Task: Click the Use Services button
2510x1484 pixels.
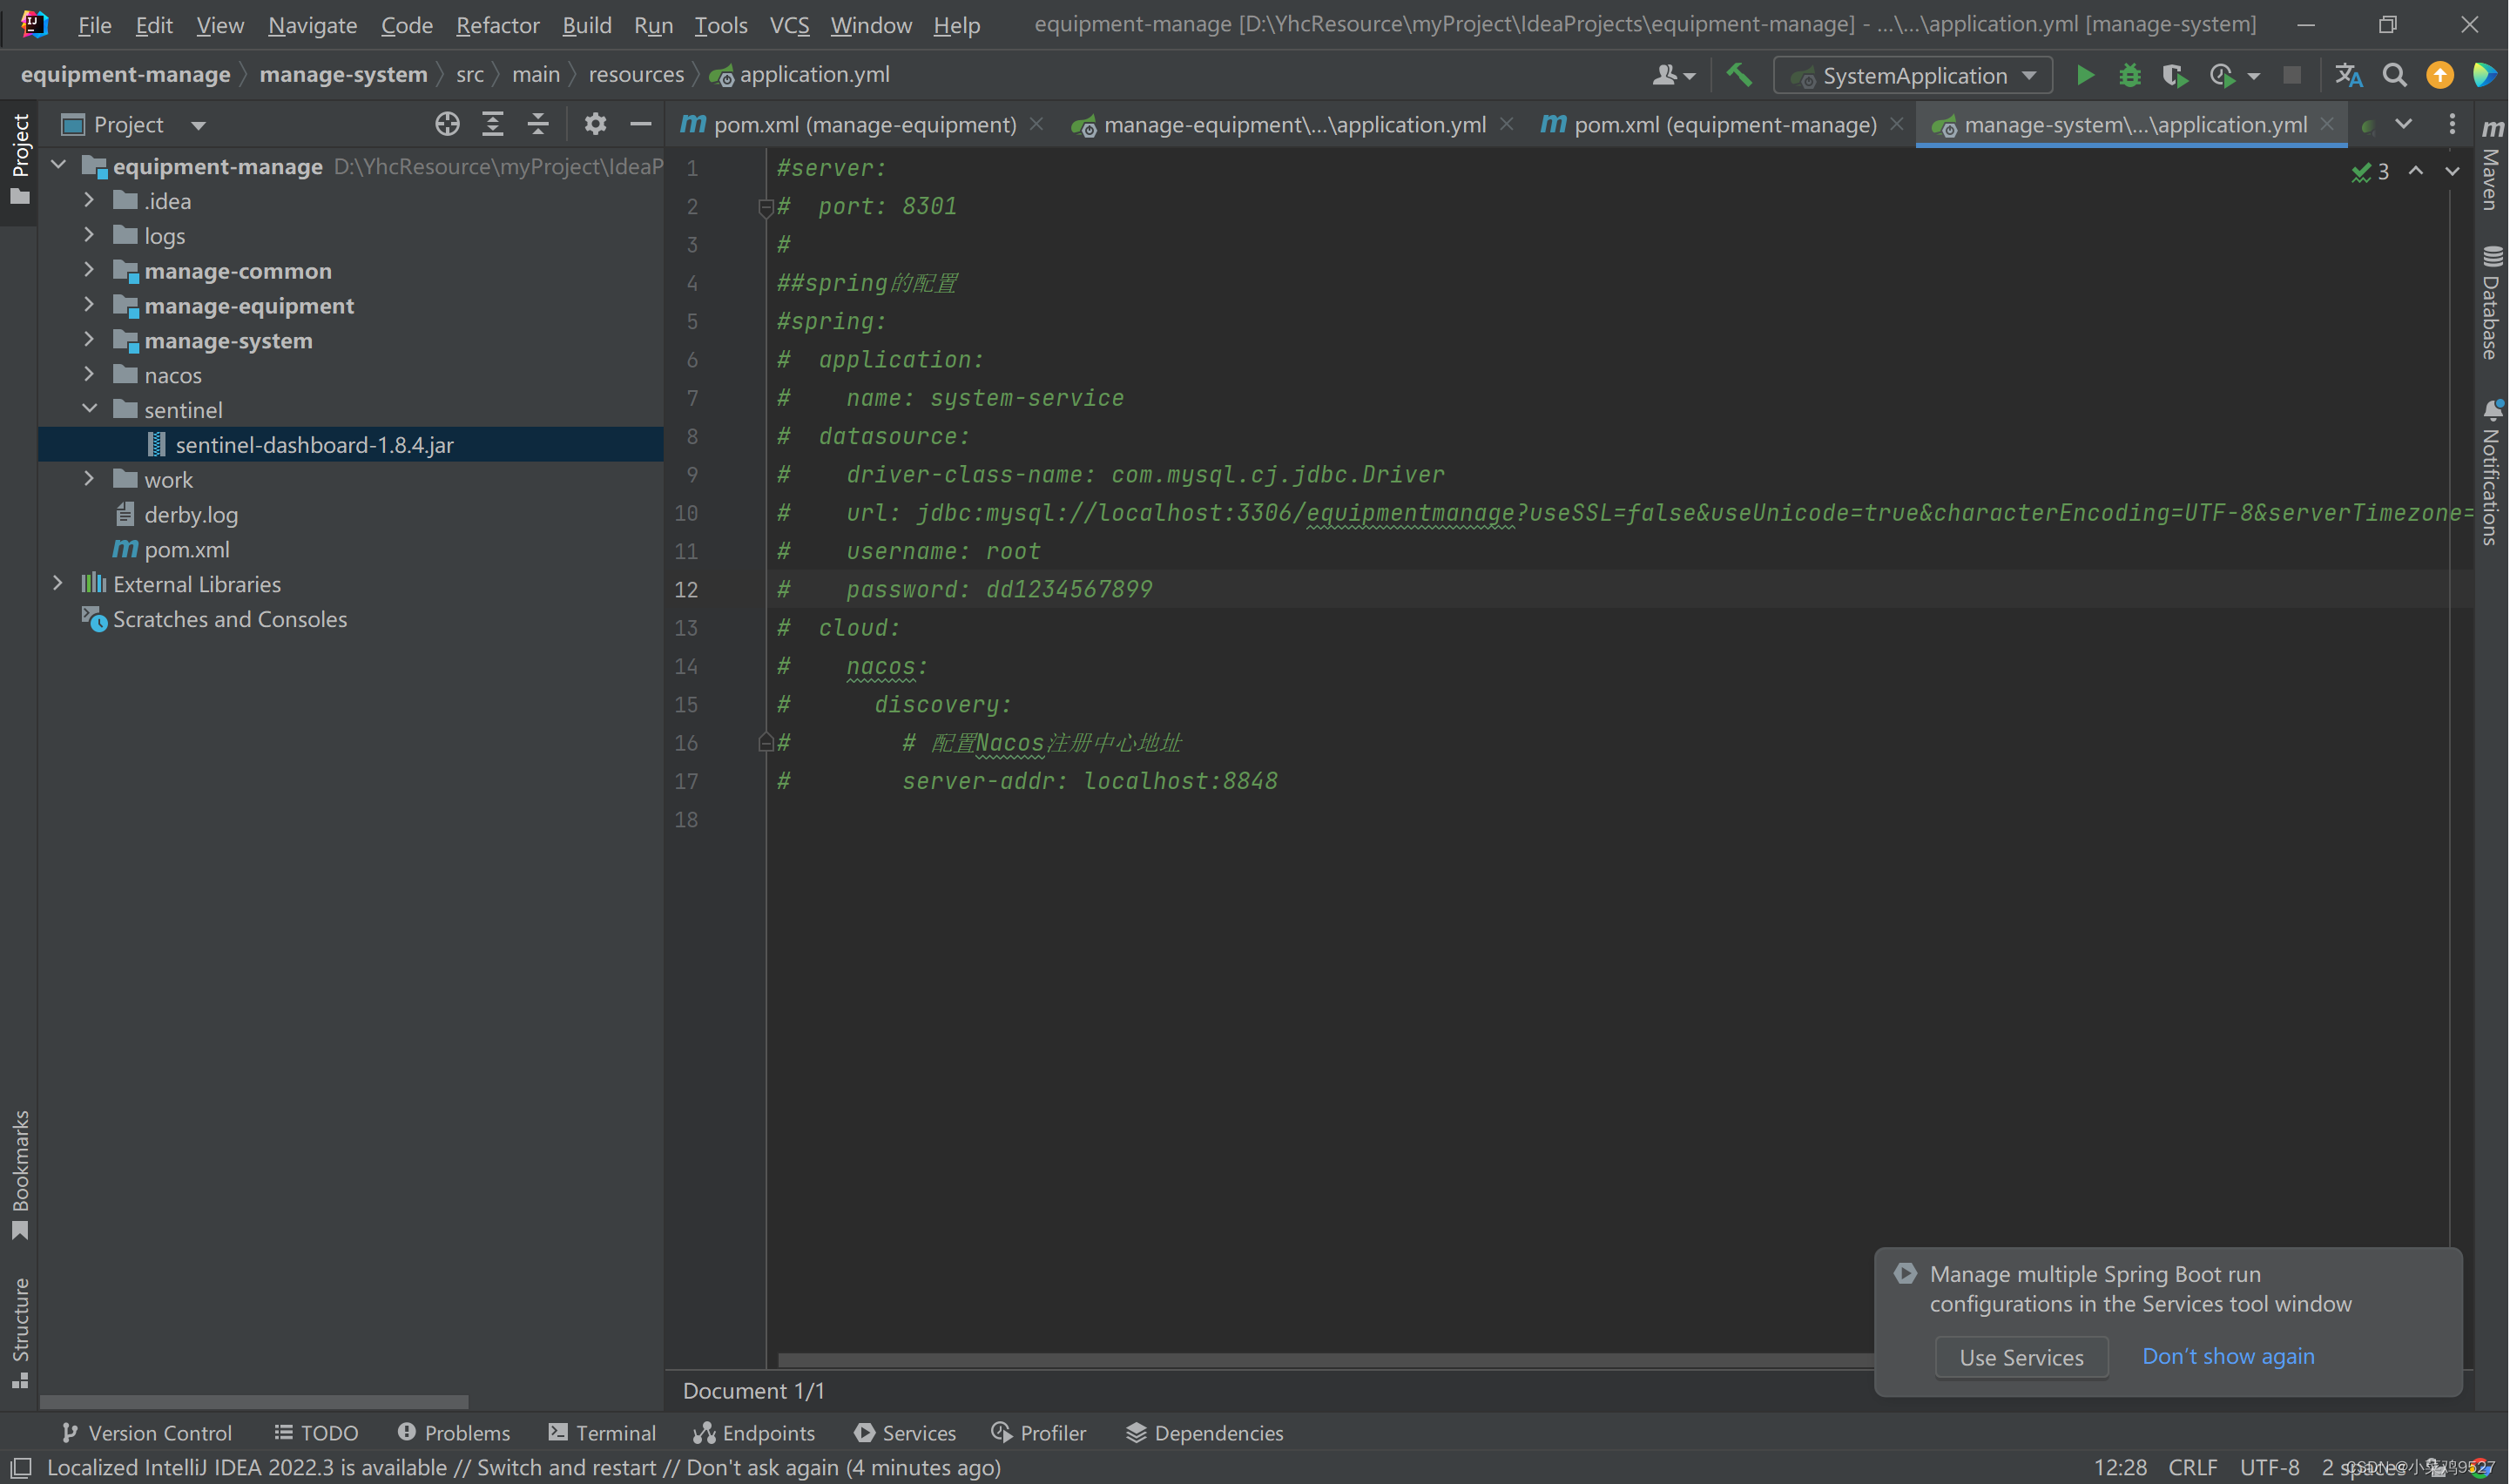Action: 2022,1357
